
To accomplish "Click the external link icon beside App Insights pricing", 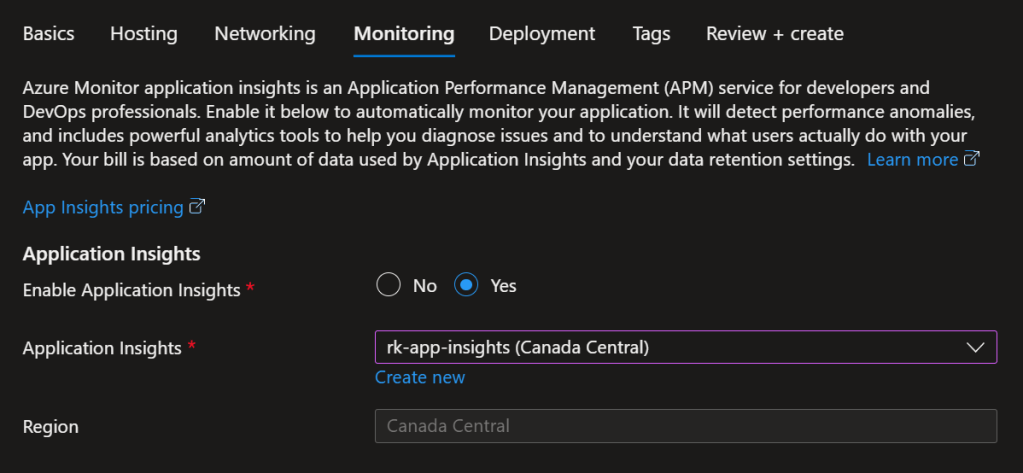I will tap(197, 207).
